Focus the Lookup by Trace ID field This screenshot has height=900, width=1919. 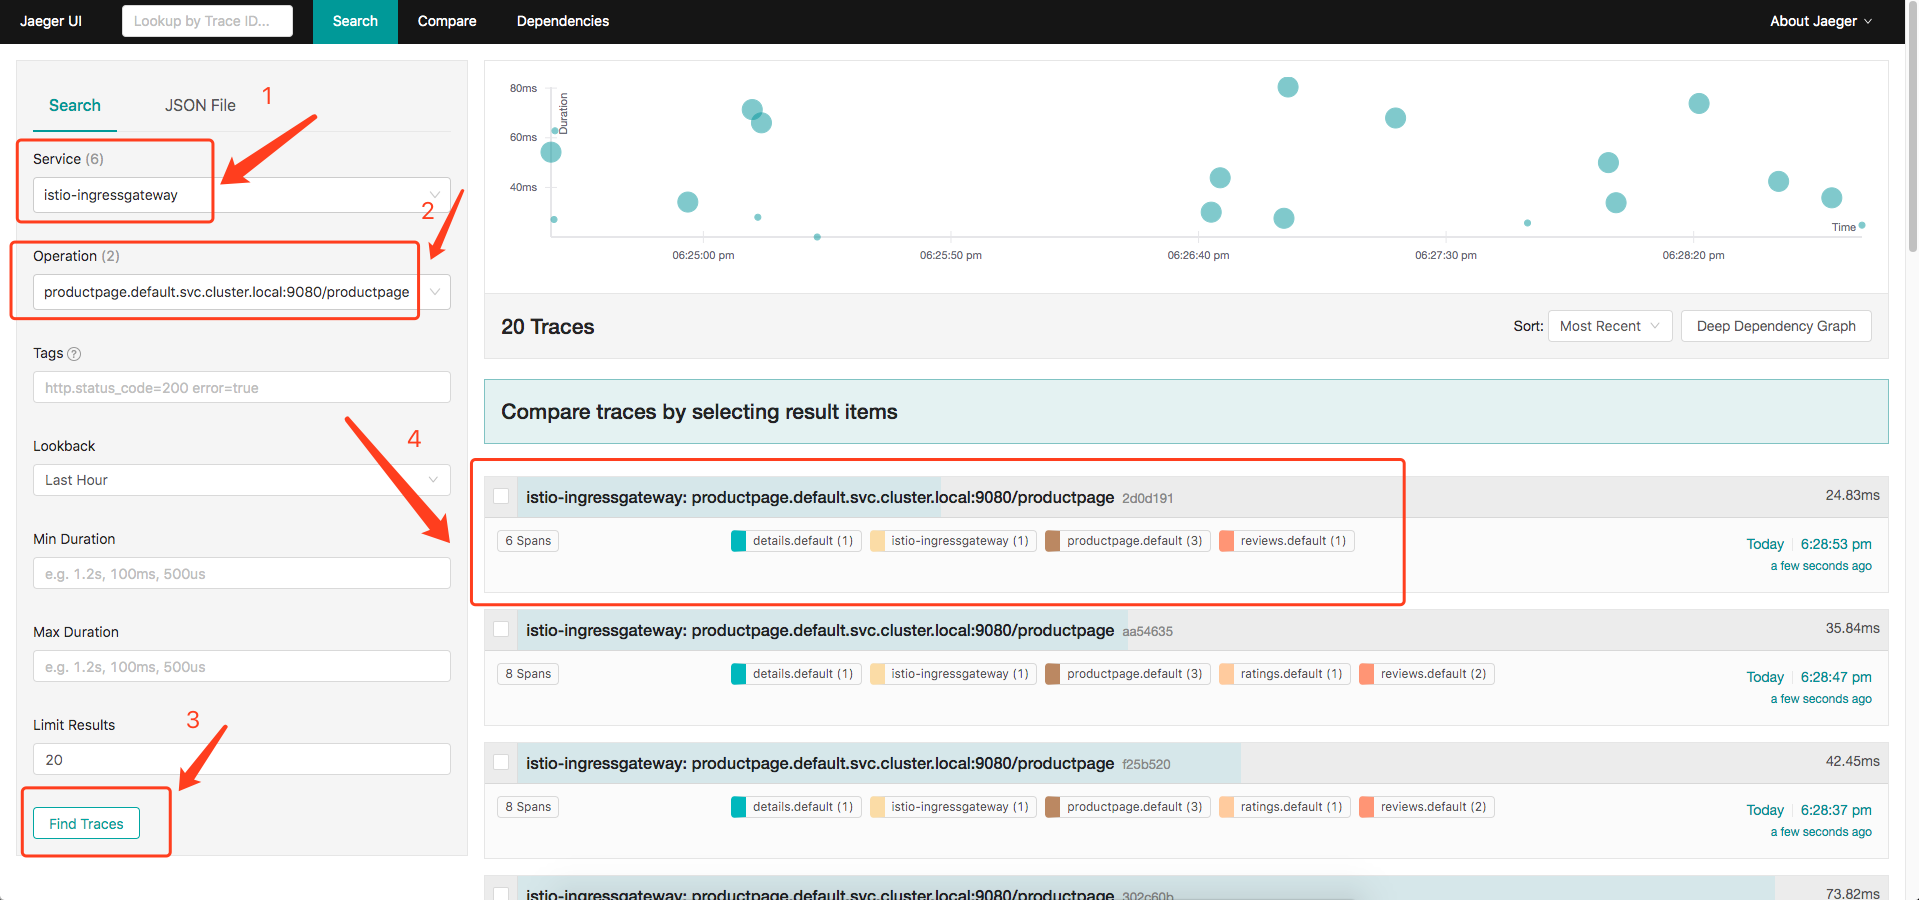click(x=207, y=21)
